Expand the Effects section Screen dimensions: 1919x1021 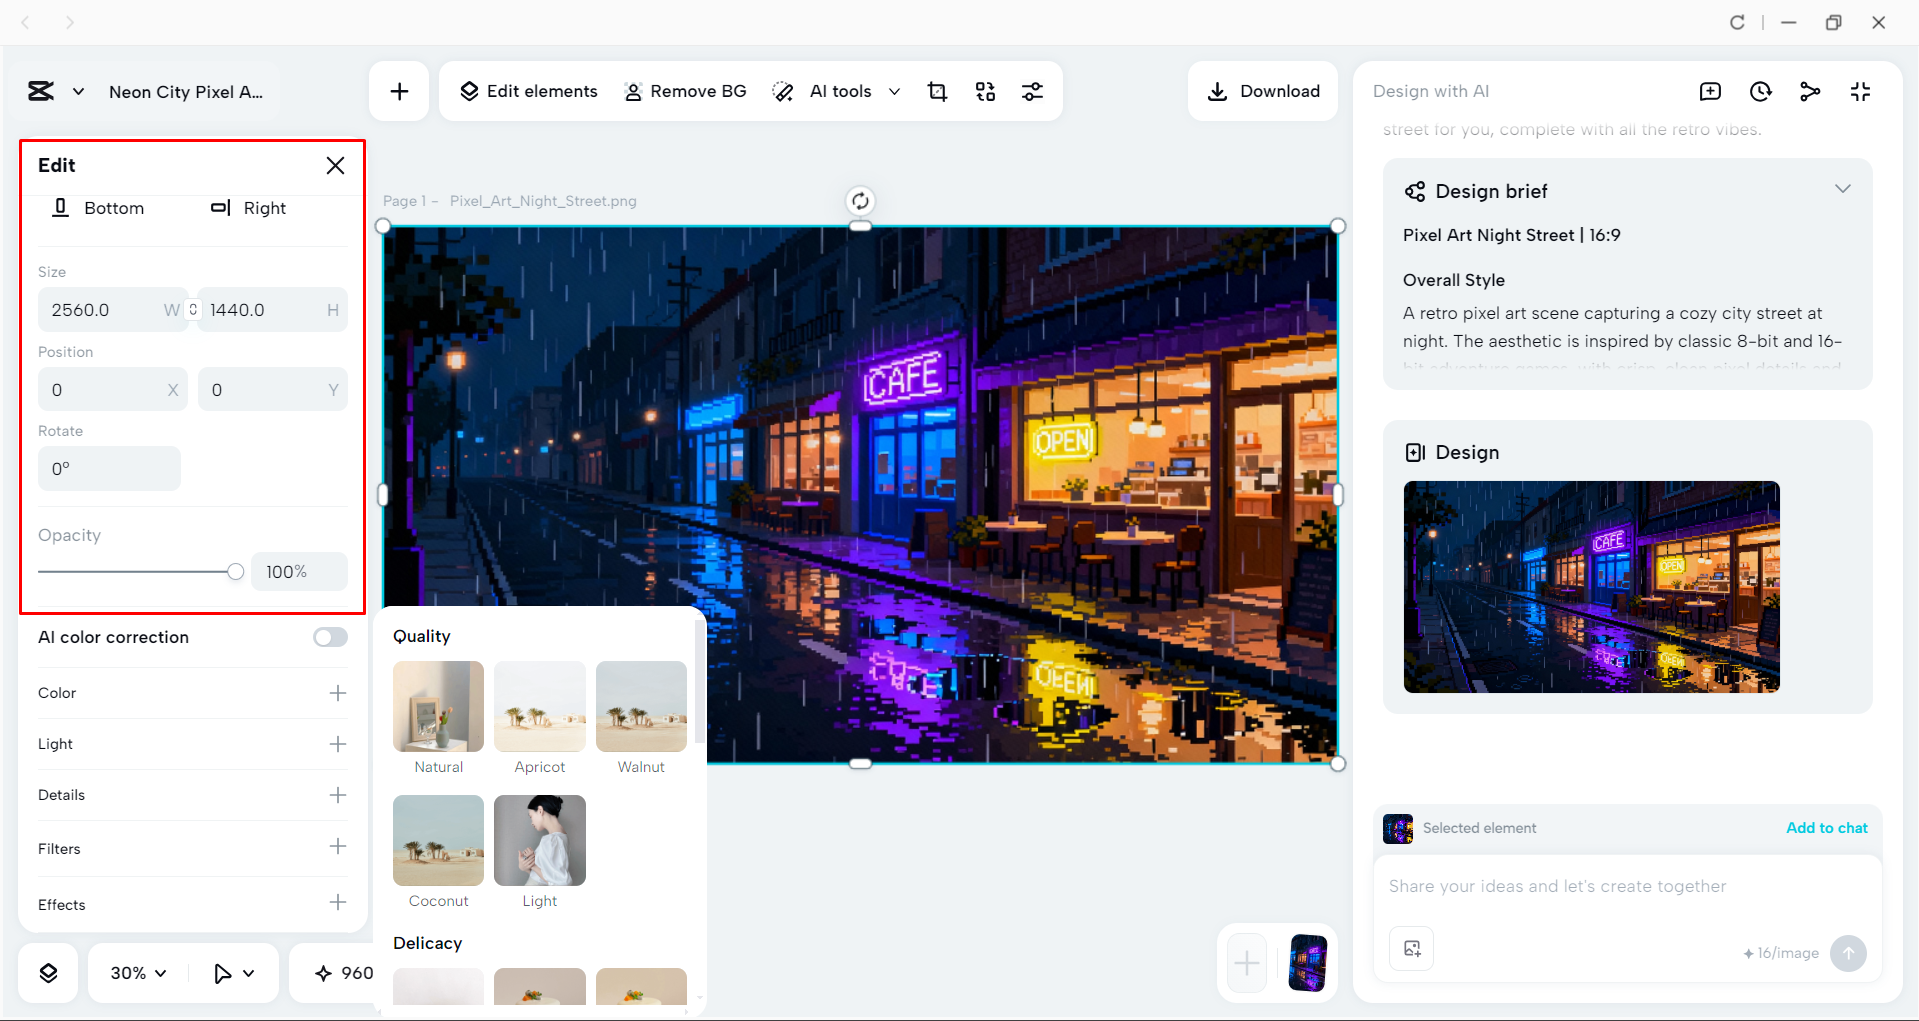(x=338, y=902)
